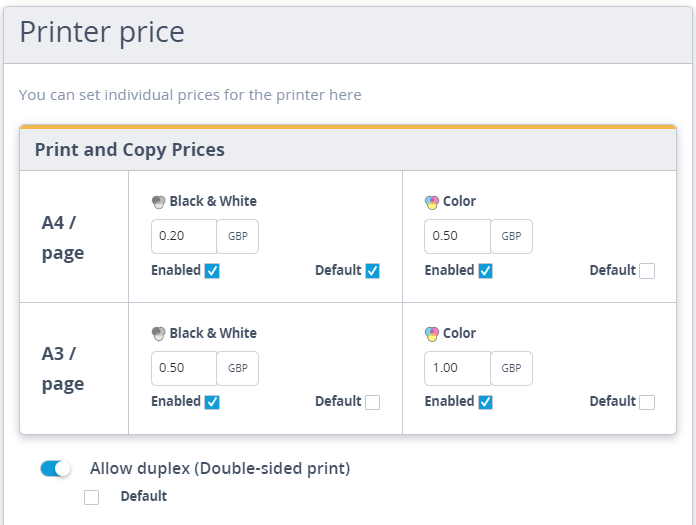Click the A4 Color palette icon
Viewport: 696px width, 525px height.
point(432,202)
